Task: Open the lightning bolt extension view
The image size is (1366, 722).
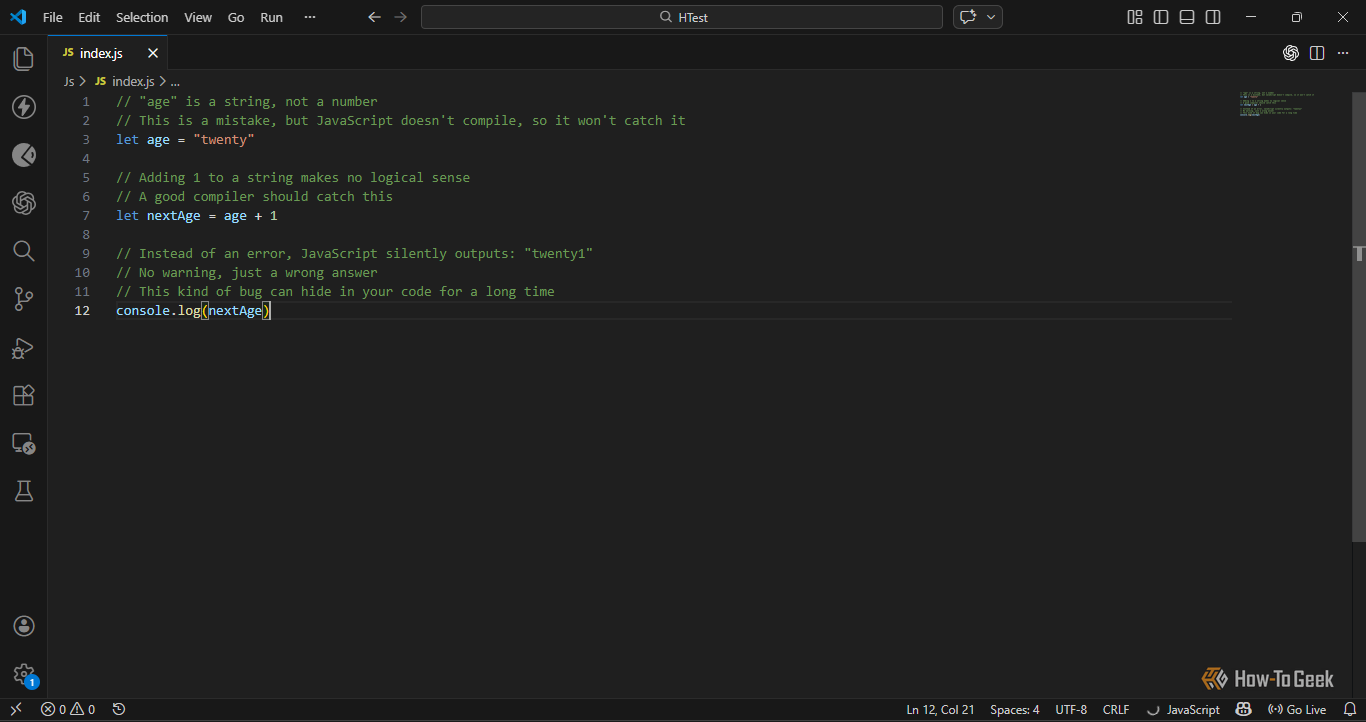Action: point(23,107)
